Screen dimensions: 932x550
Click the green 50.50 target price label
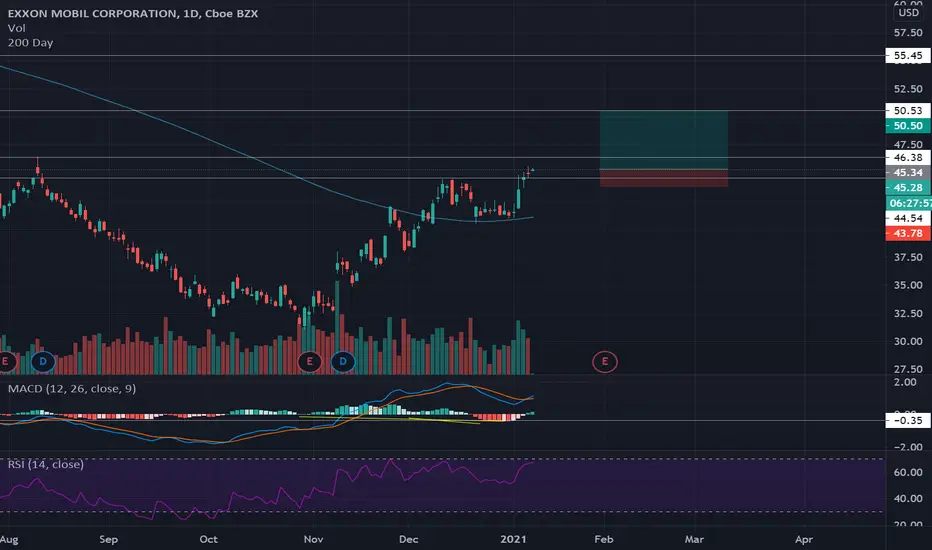point(908,126)
